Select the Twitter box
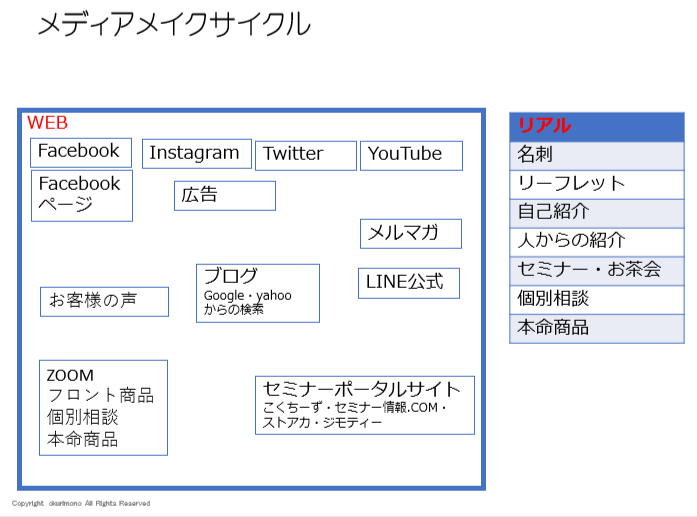This screenshot has height=517, width=697. (305, 155)
